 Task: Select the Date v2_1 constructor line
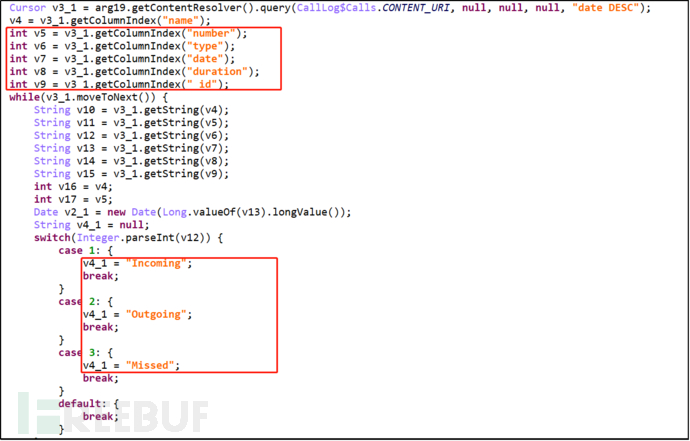click(x=192, y=212)
